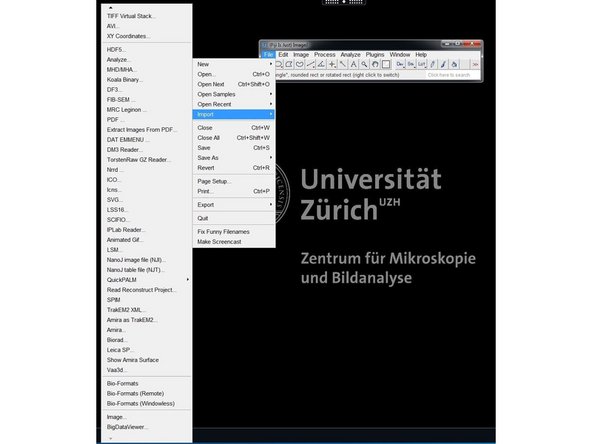592x444 pixels.
Task: Expand the QuickPALM submenu
Action: 147,280
